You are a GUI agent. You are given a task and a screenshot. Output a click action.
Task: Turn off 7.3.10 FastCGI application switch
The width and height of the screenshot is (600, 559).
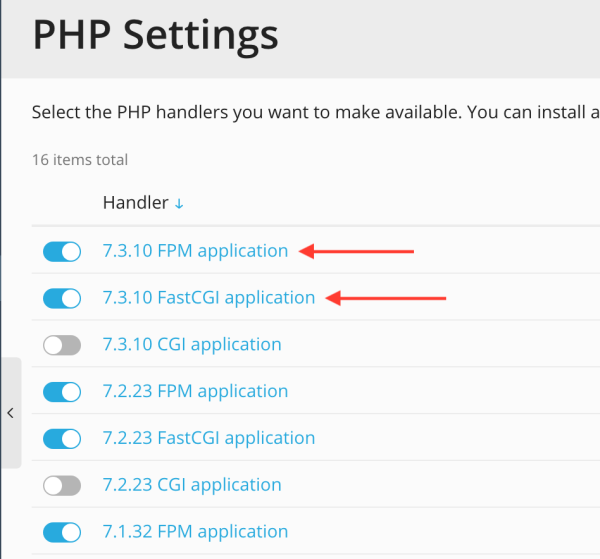pyautogui.click(x=62, y=298)
